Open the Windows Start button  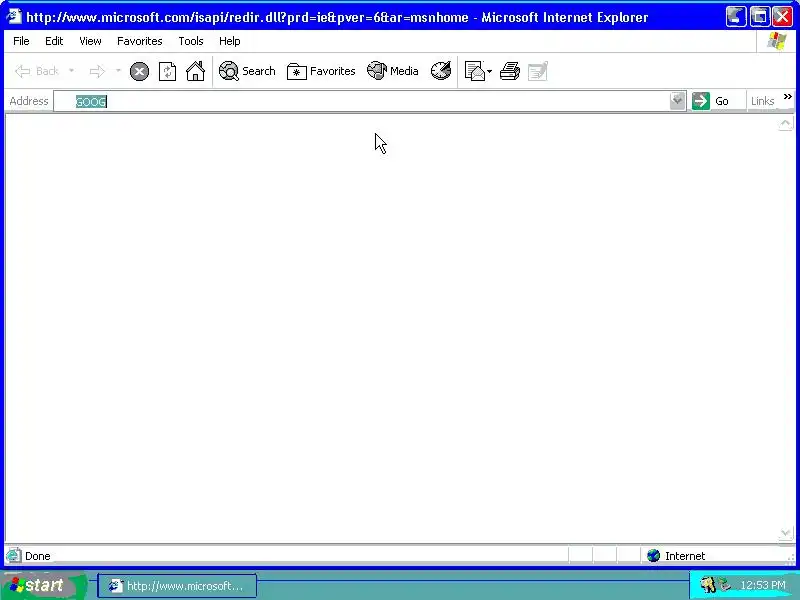pos(43,585)
